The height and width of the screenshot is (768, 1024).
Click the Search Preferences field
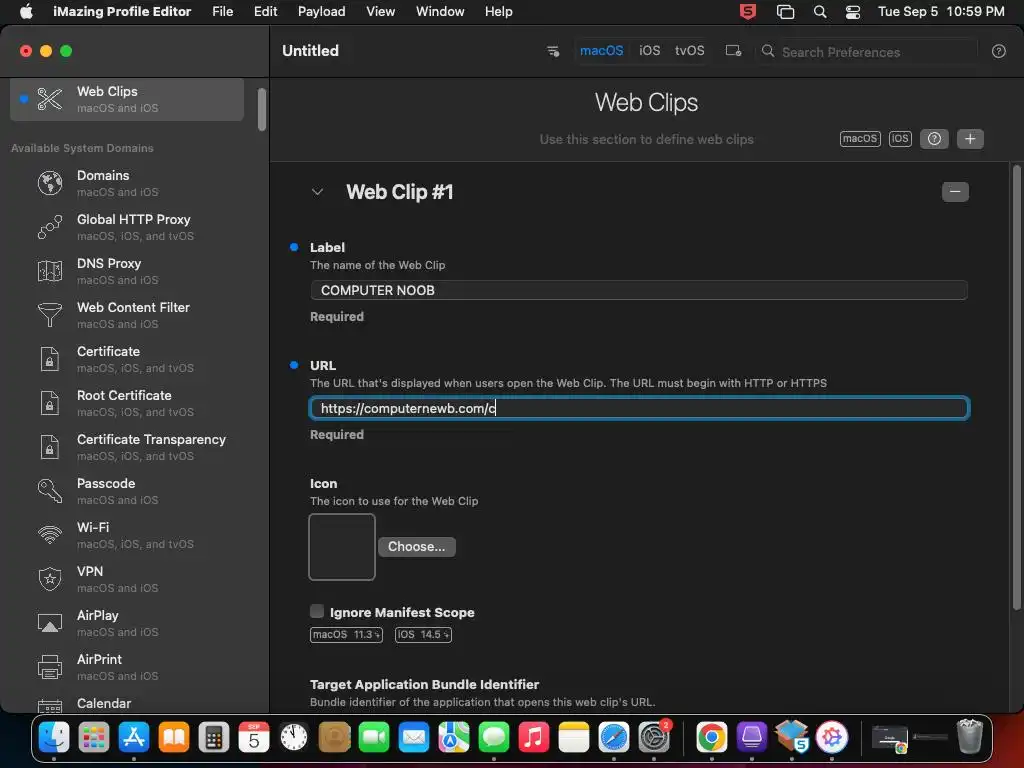coord(869,52)
